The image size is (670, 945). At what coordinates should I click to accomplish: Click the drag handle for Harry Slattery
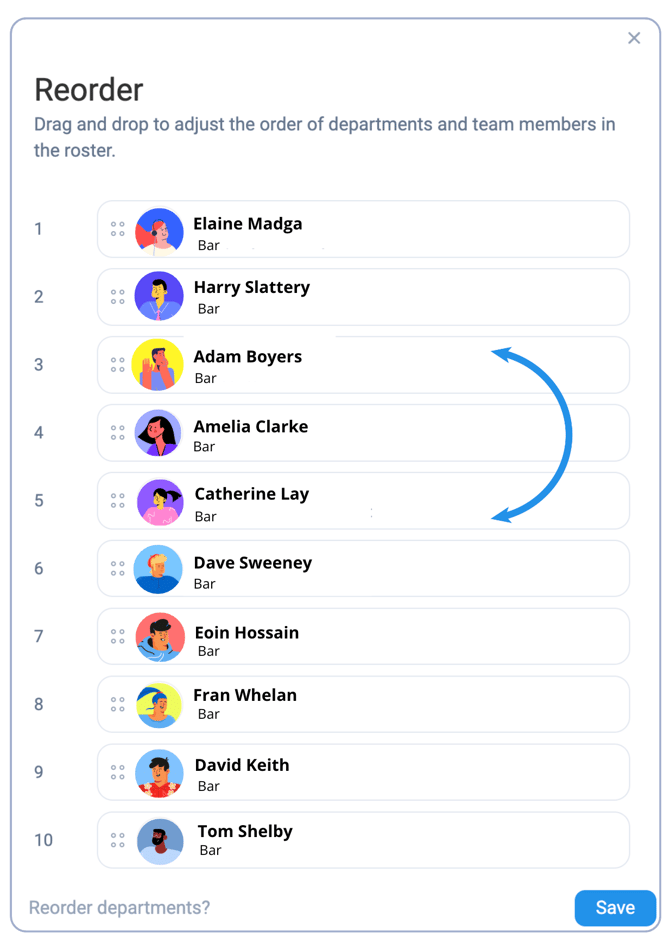117,297
